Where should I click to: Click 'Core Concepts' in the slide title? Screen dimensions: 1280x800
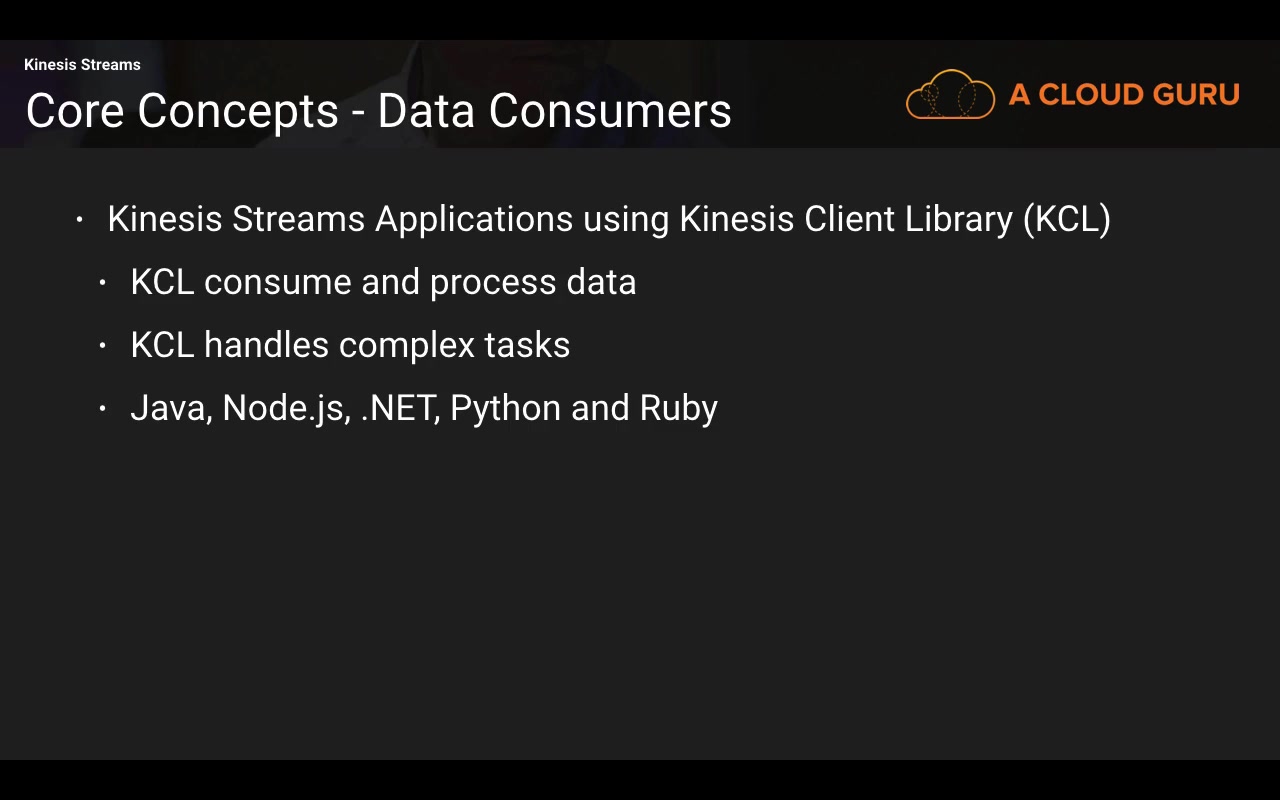tap(182, 111)
